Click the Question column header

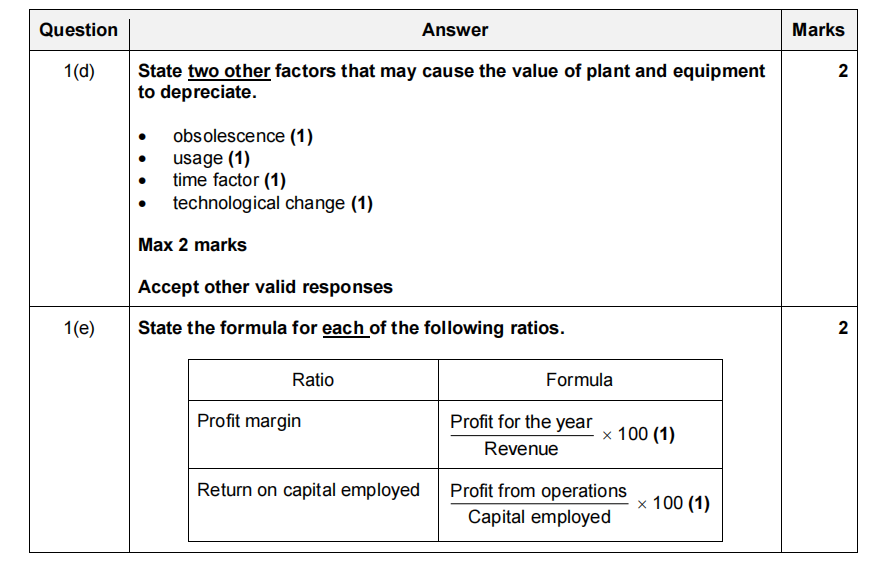(x=78, y=30)
